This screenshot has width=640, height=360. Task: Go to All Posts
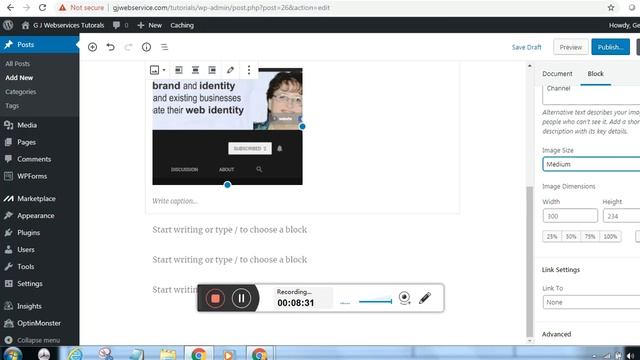(18, 64)
